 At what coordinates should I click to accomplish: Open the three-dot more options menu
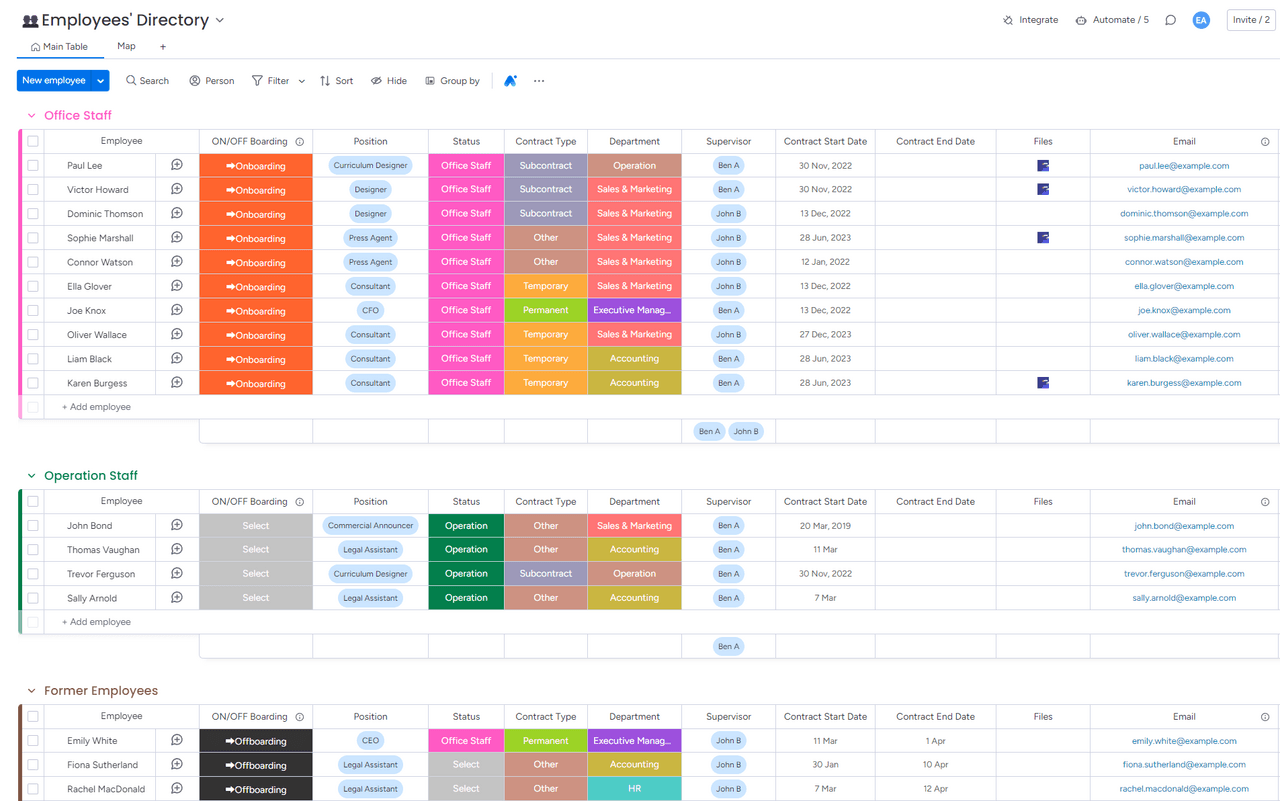click(x=539, y=81)
